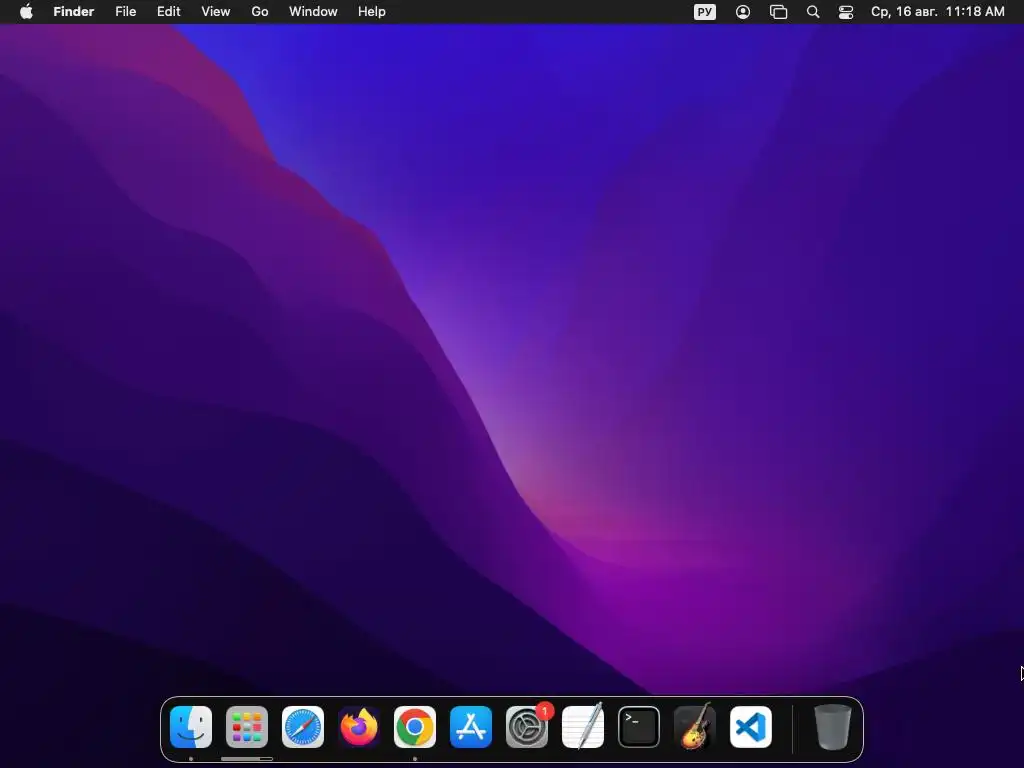Screen dimensions: 1024x768
Task: Launch GarageBand from the Dock
Action: [695, 727]
